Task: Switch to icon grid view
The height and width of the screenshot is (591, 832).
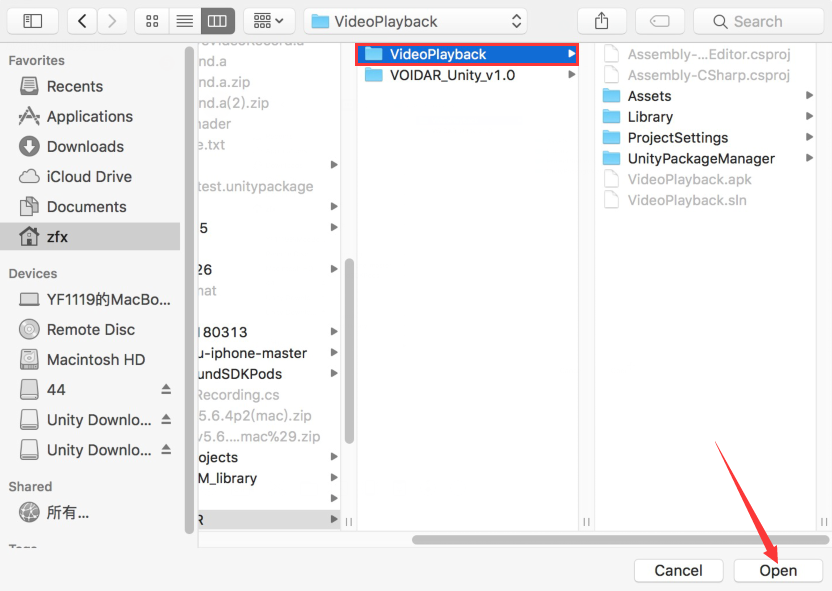Action: pos(152,21)
